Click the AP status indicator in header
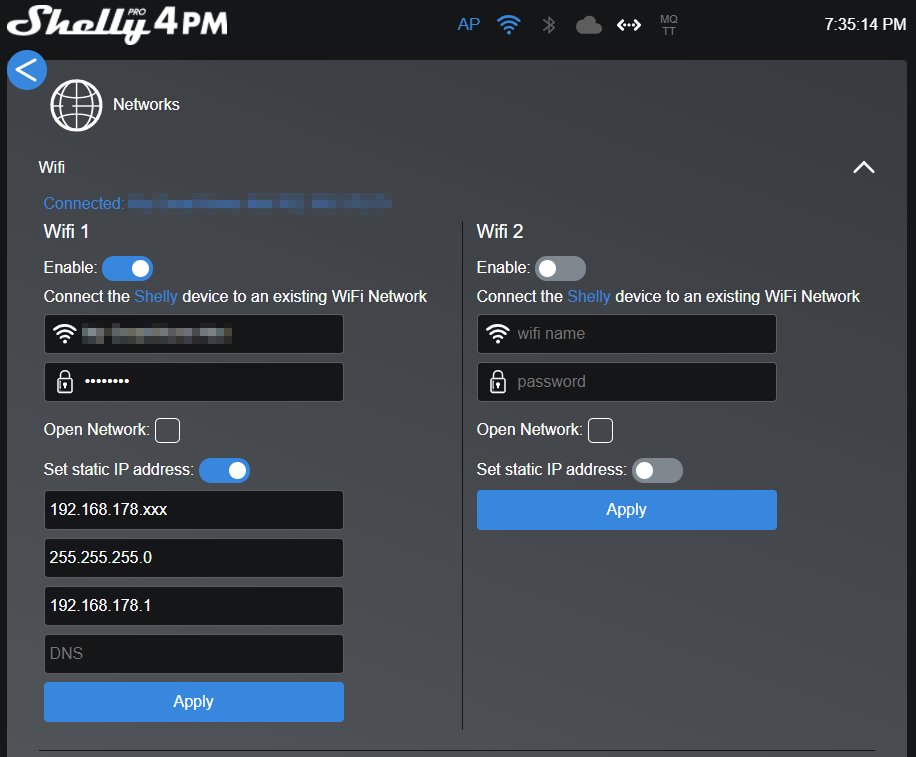 (x=468, y=25)
